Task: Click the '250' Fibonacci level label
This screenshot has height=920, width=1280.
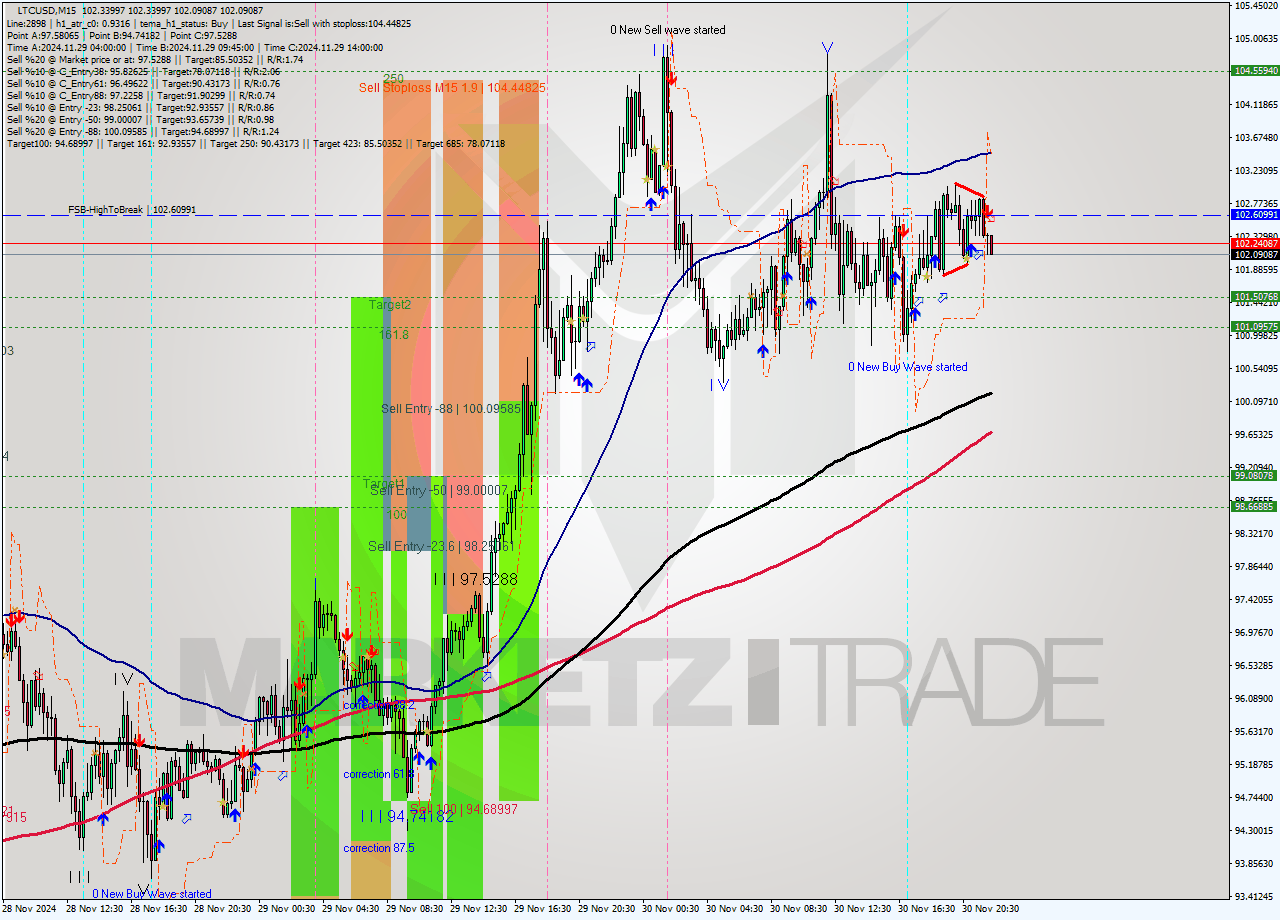Action: click(393, 78)
